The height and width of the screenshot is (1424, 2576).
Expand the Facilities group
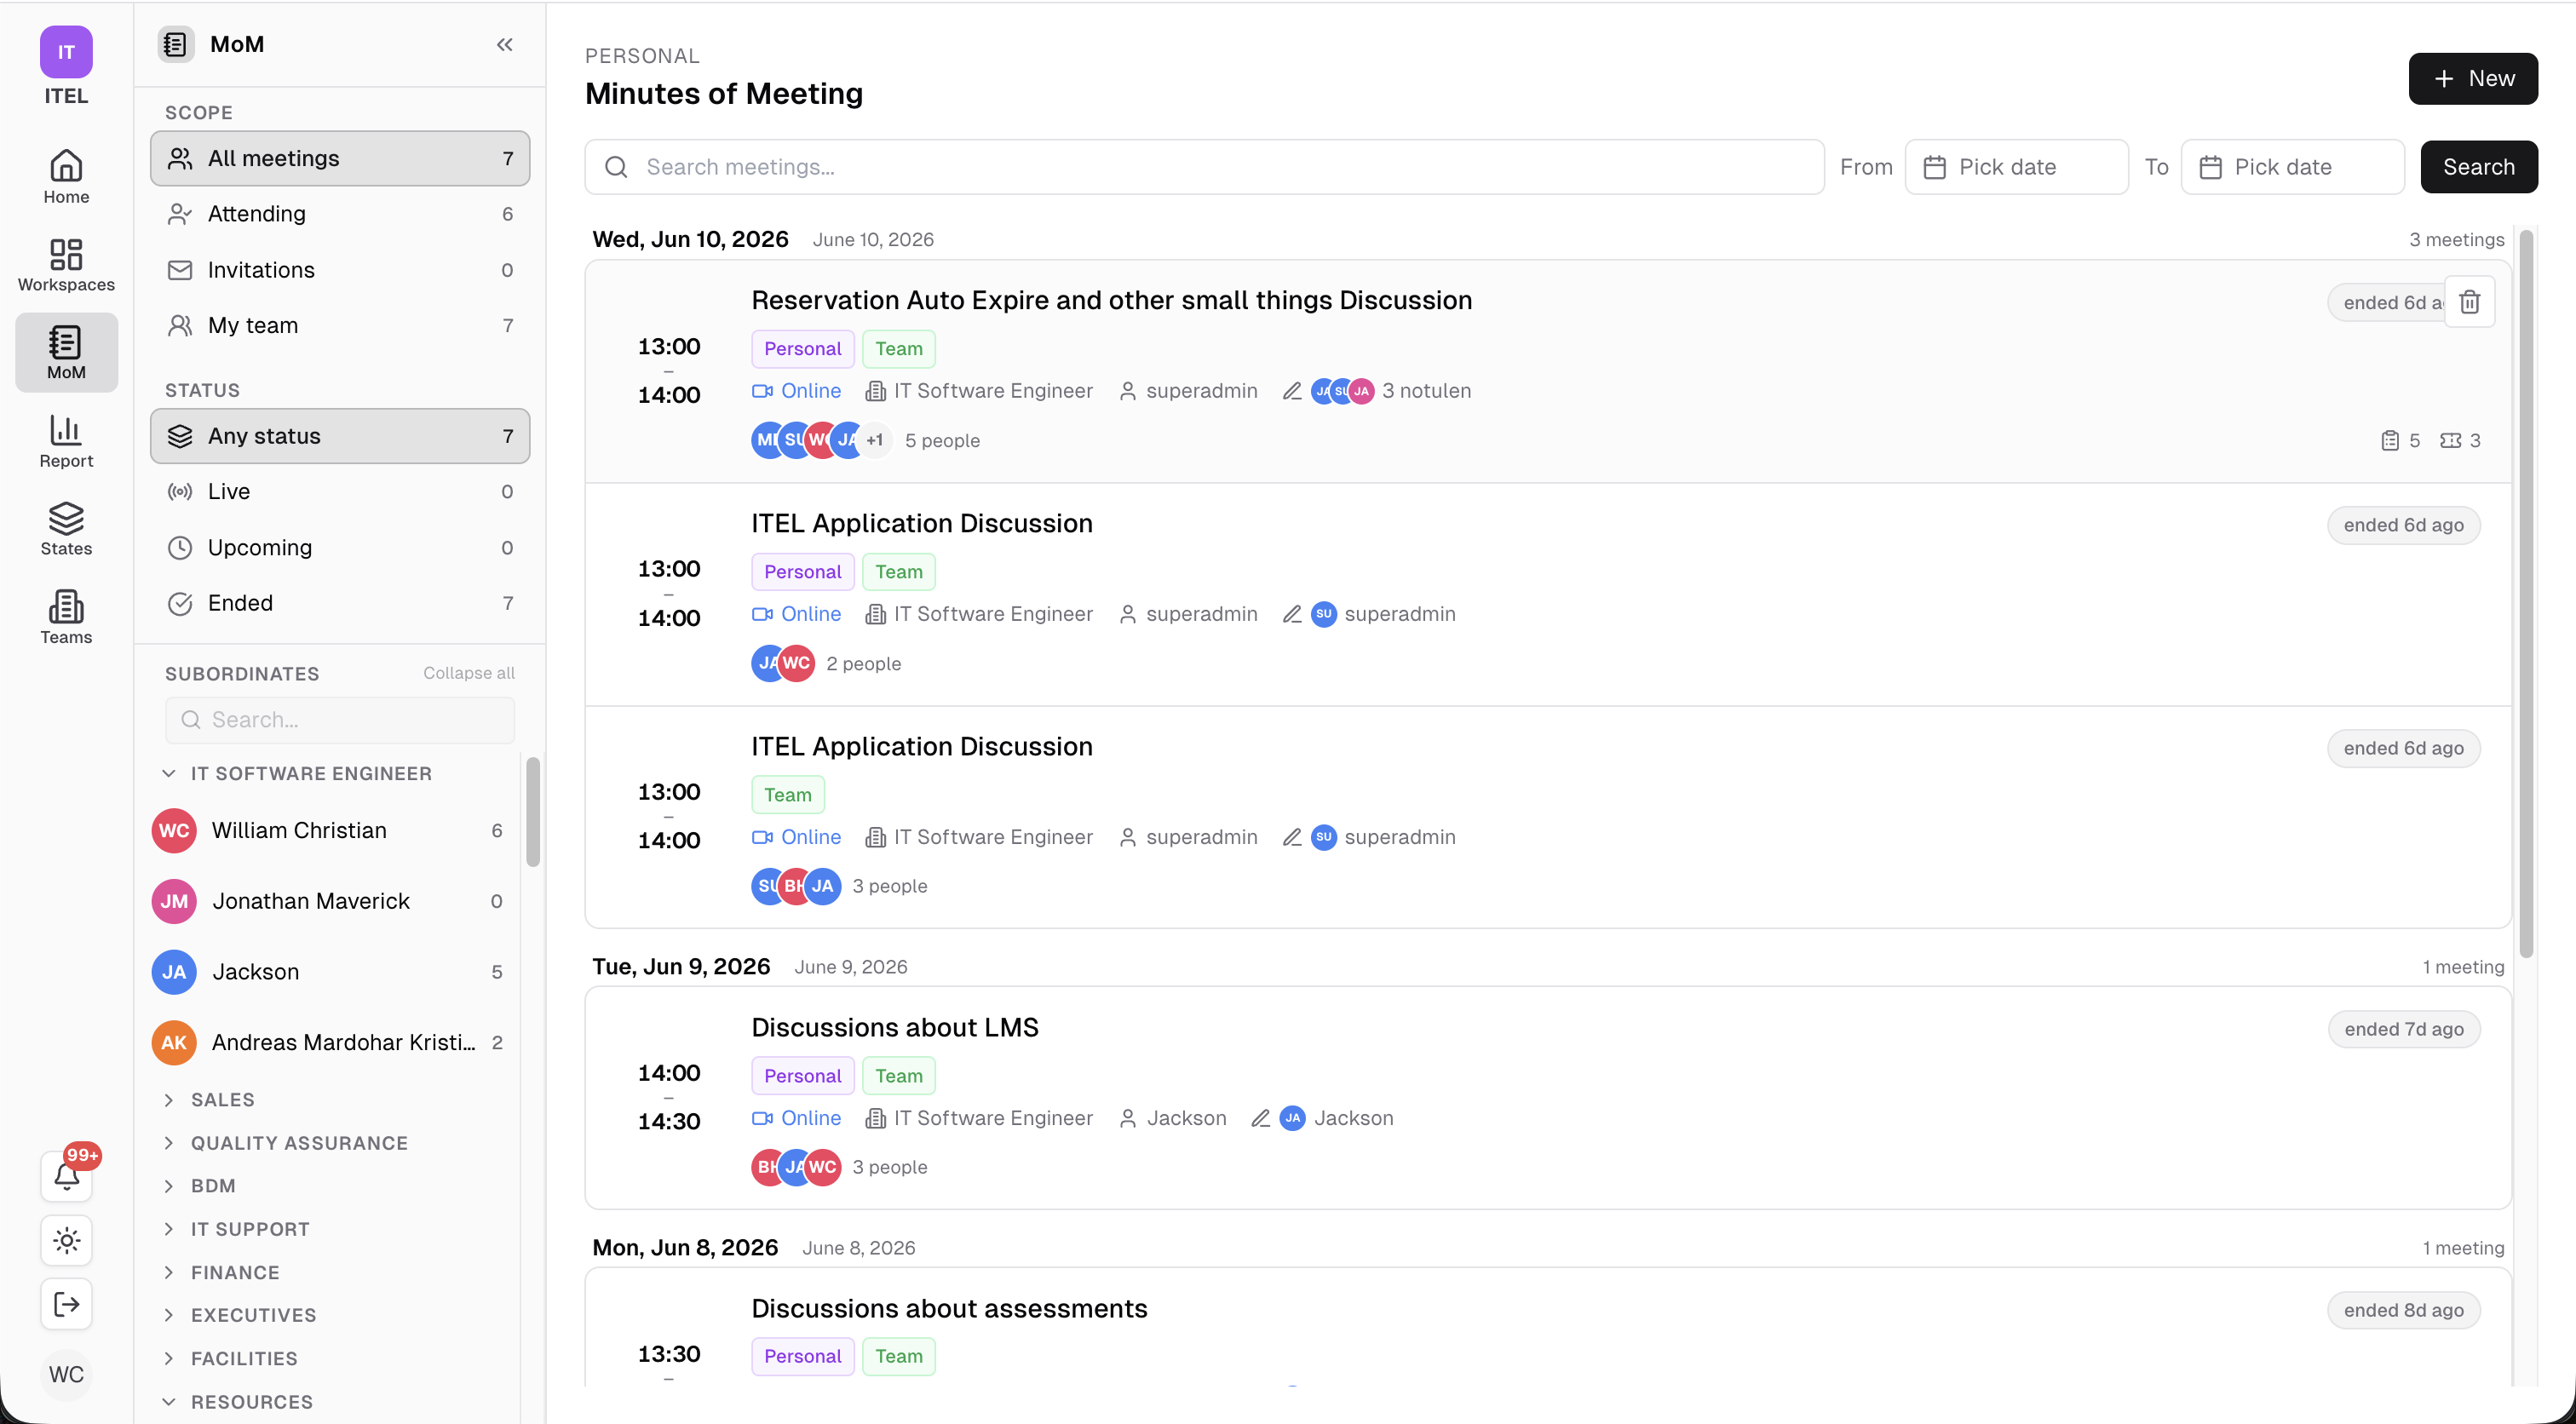tap(169, 1358)
